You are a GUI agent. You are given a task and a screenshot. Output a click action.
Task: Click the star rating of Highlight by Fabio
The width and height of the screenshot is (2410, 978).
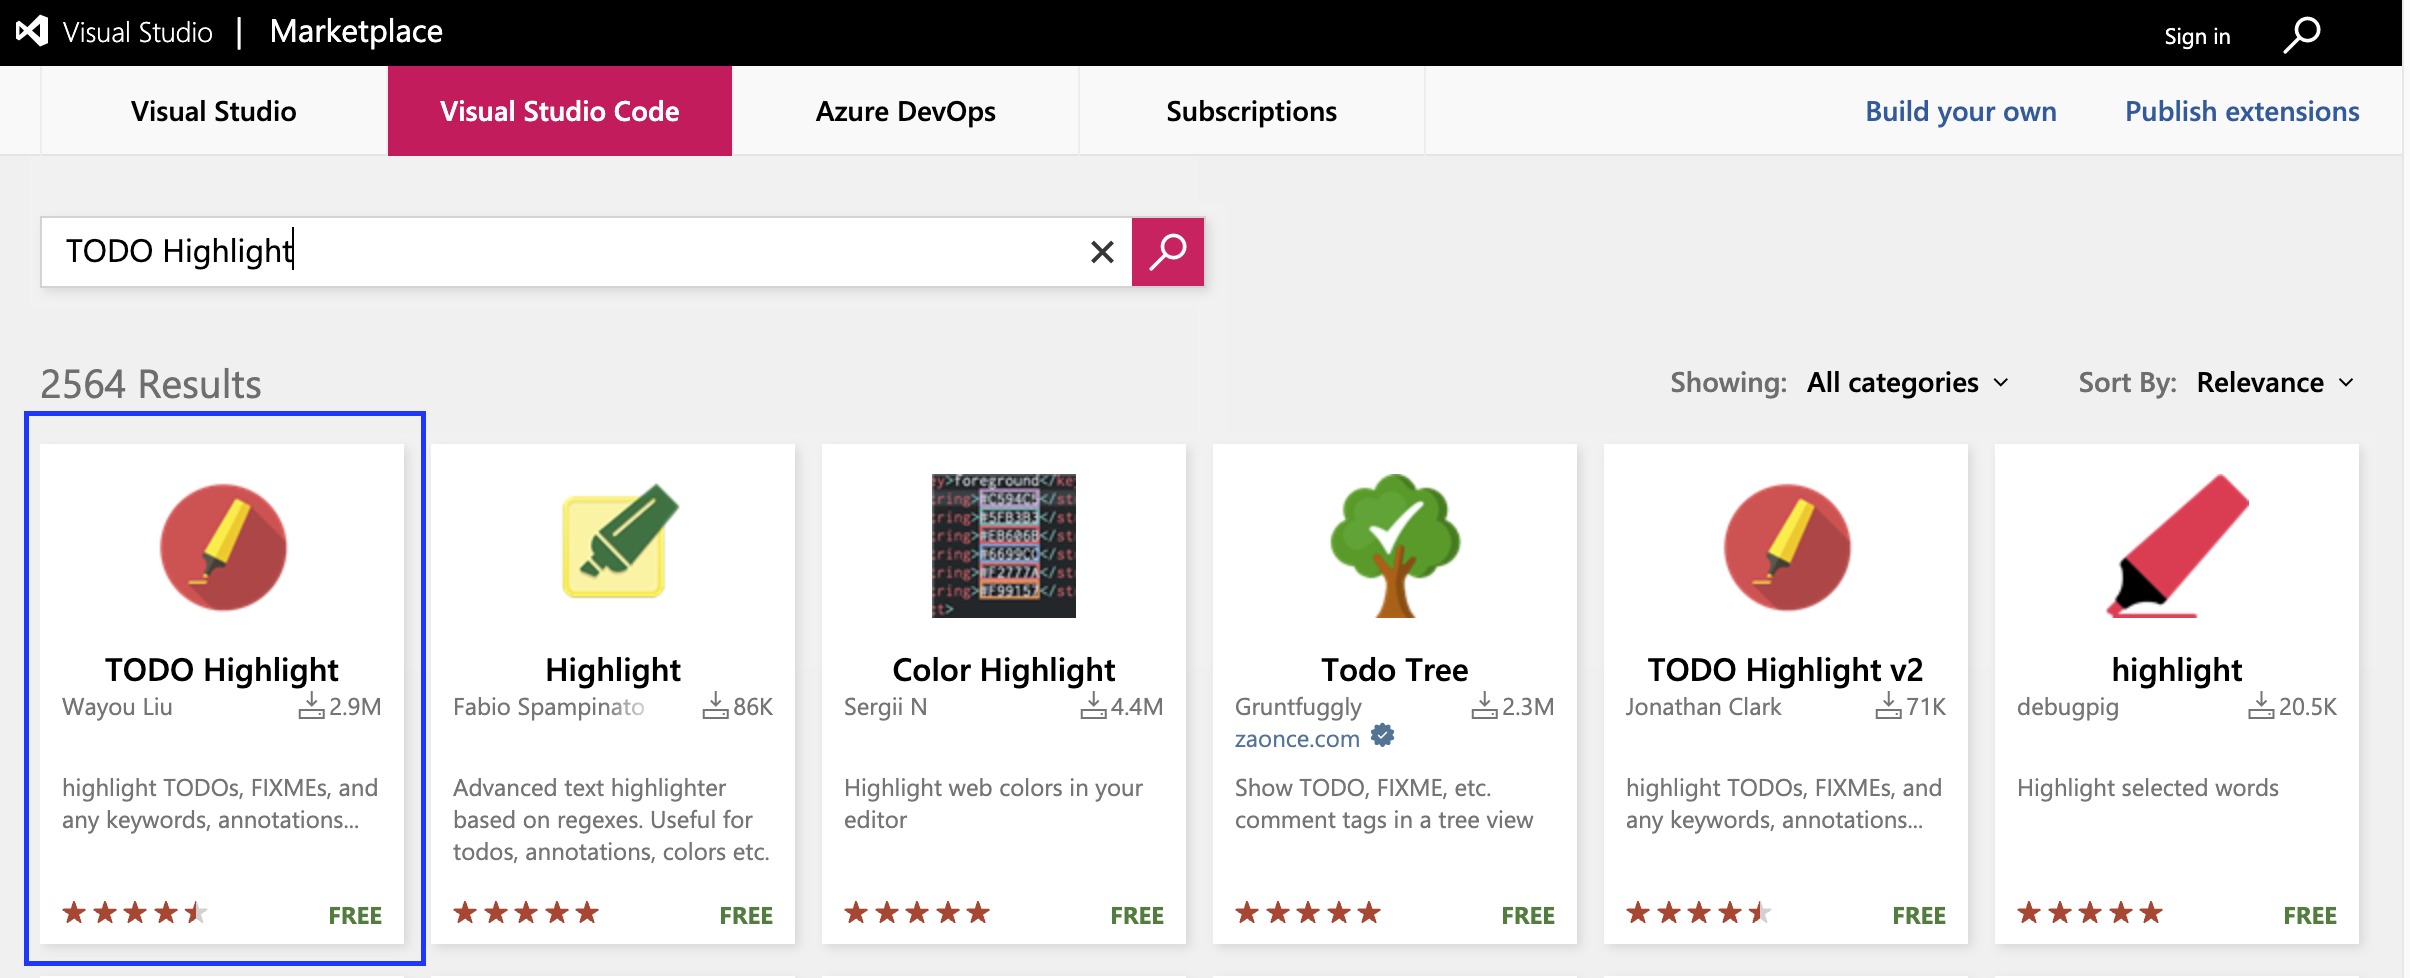point(526,912)
